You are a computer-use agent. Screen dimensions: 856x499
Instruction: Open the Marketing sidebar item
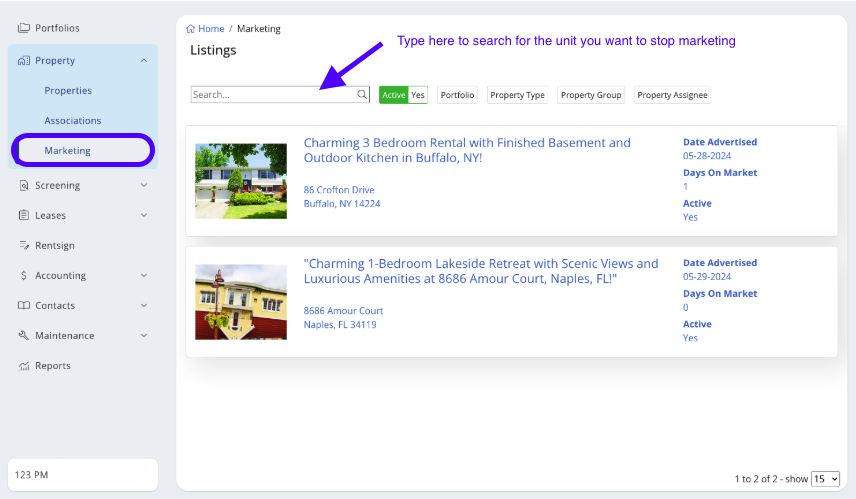coord(68,151)
